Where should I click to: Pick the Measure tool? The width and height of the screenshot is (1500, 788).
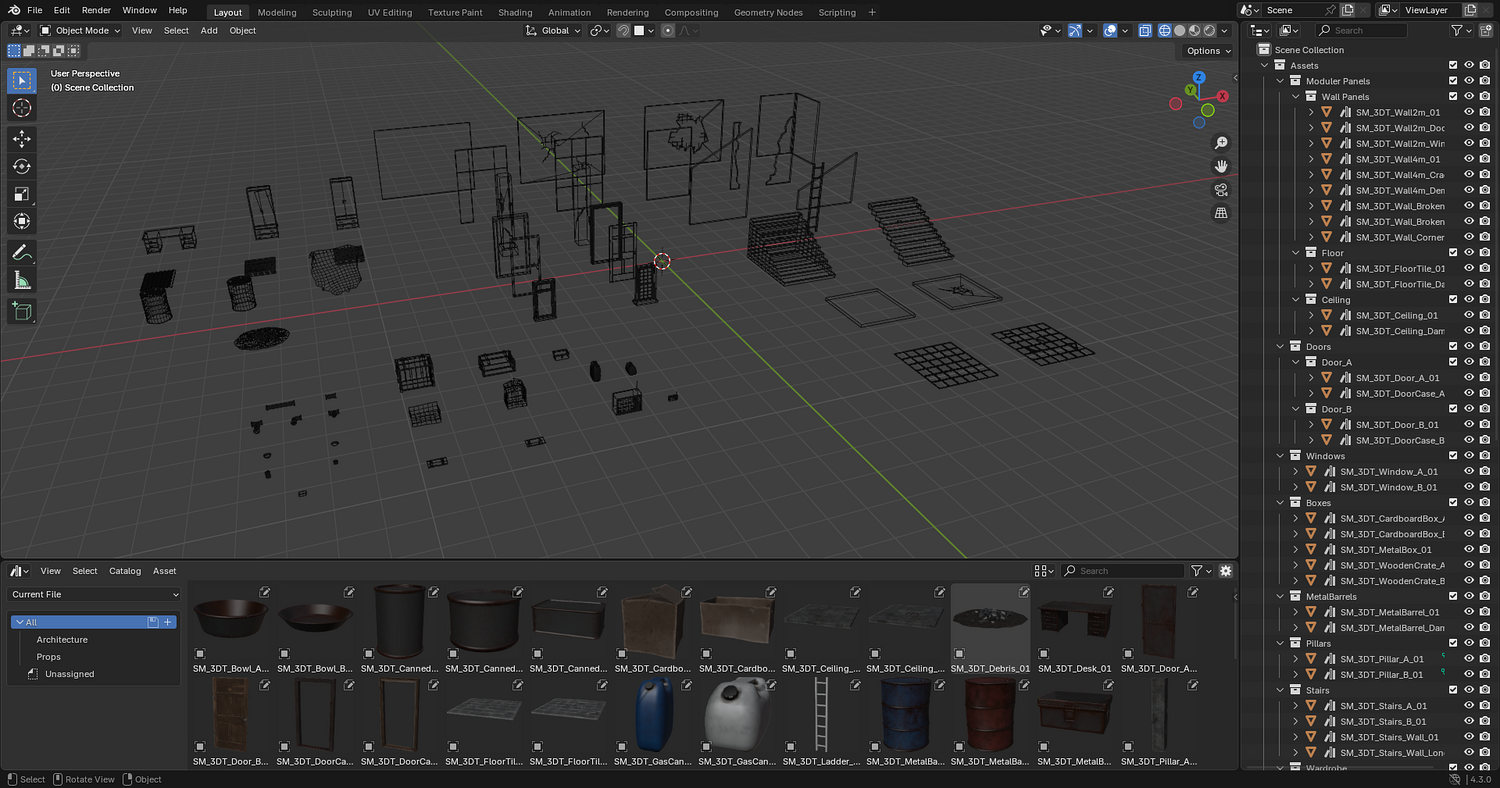click(x=22, y=280)
